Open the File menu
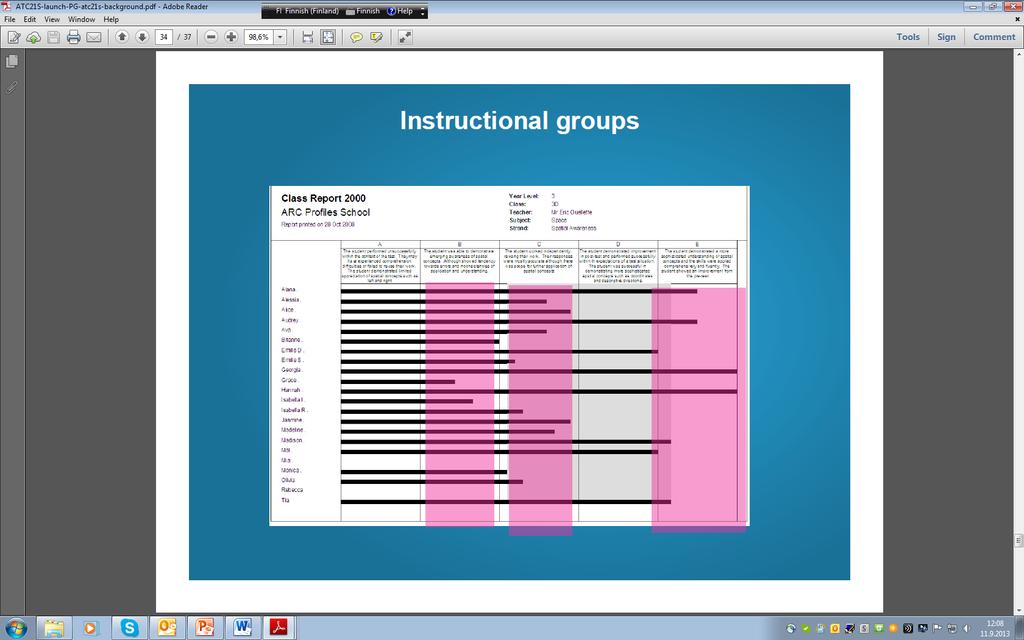Viewport: 1024px width, 640px height. 10,20
